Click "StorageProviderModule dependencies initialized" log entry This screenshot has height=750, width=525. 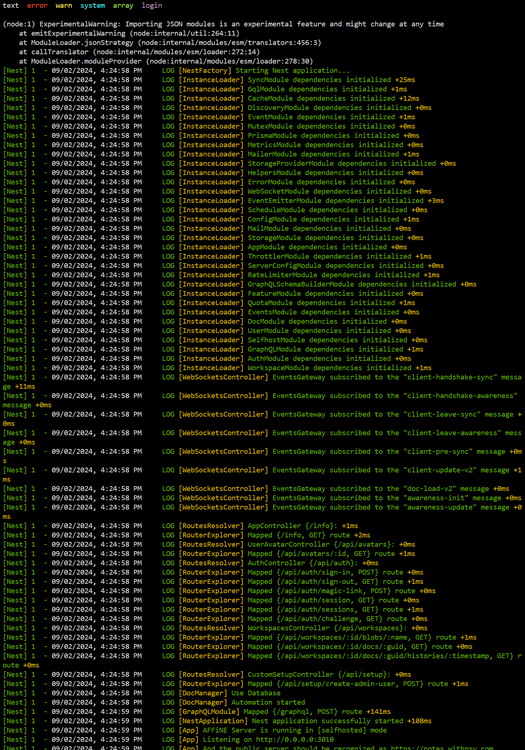point(351,164)
